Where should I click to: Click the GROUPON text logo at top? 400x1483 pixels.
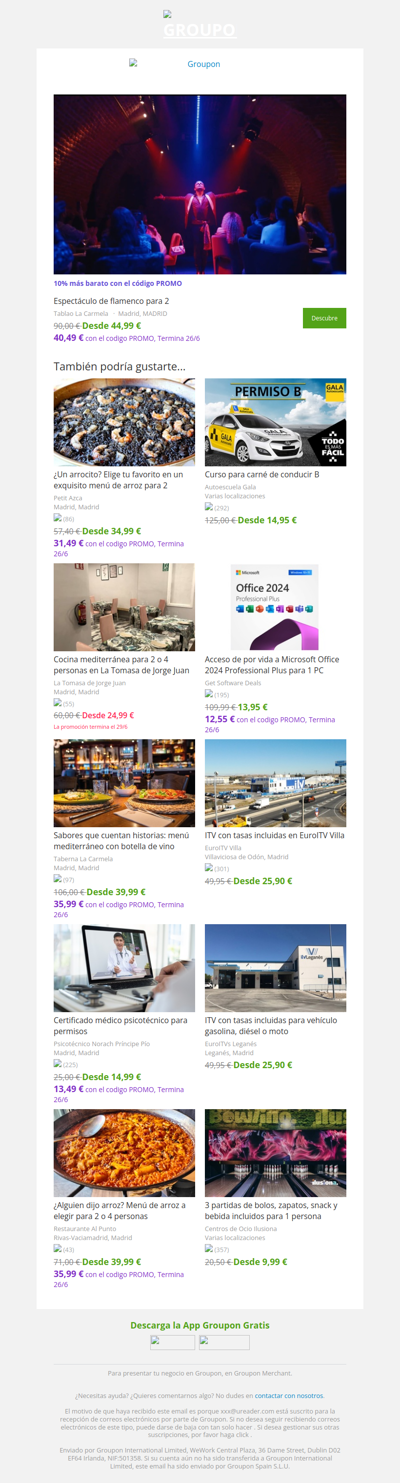click(200, 28)
